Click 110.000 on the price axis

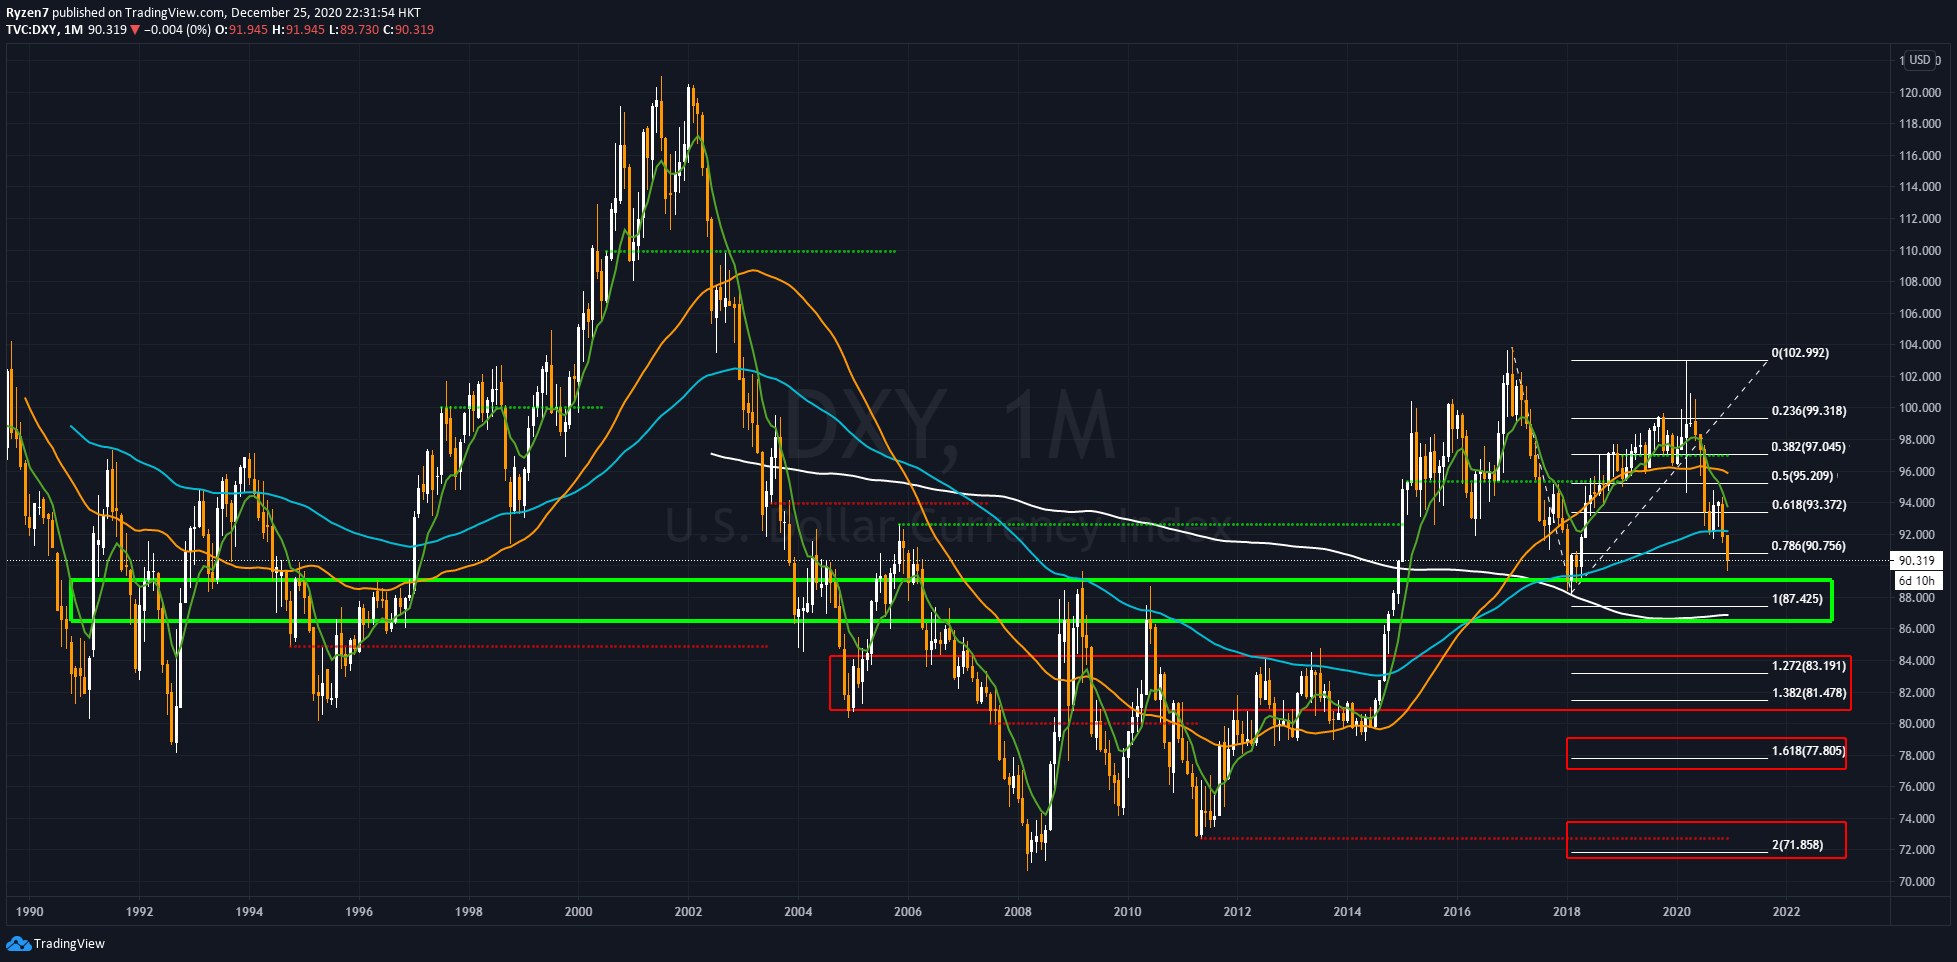(x=1920, y=251)
